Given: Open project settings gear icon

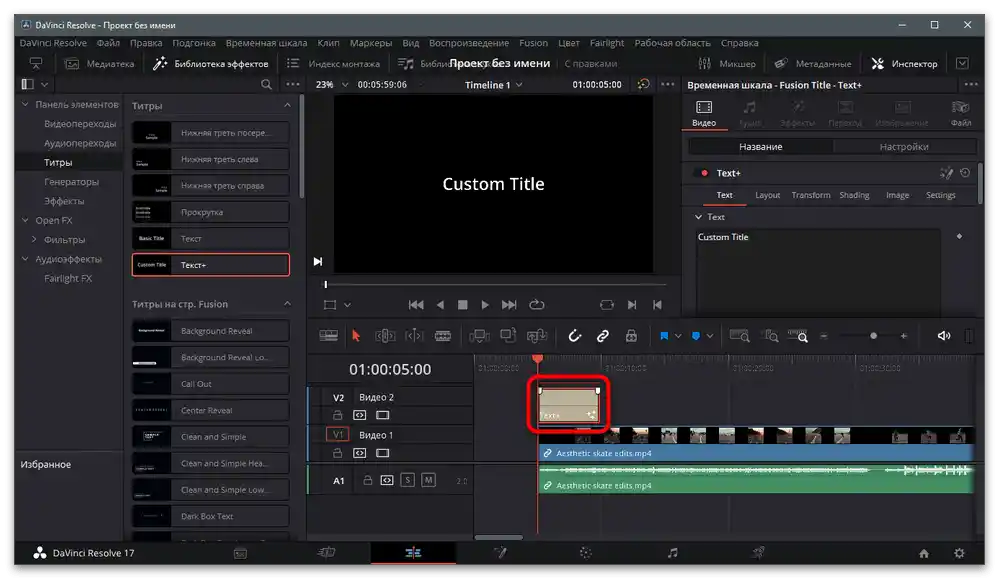Looking at the screenshot, I should pos(959,553).
